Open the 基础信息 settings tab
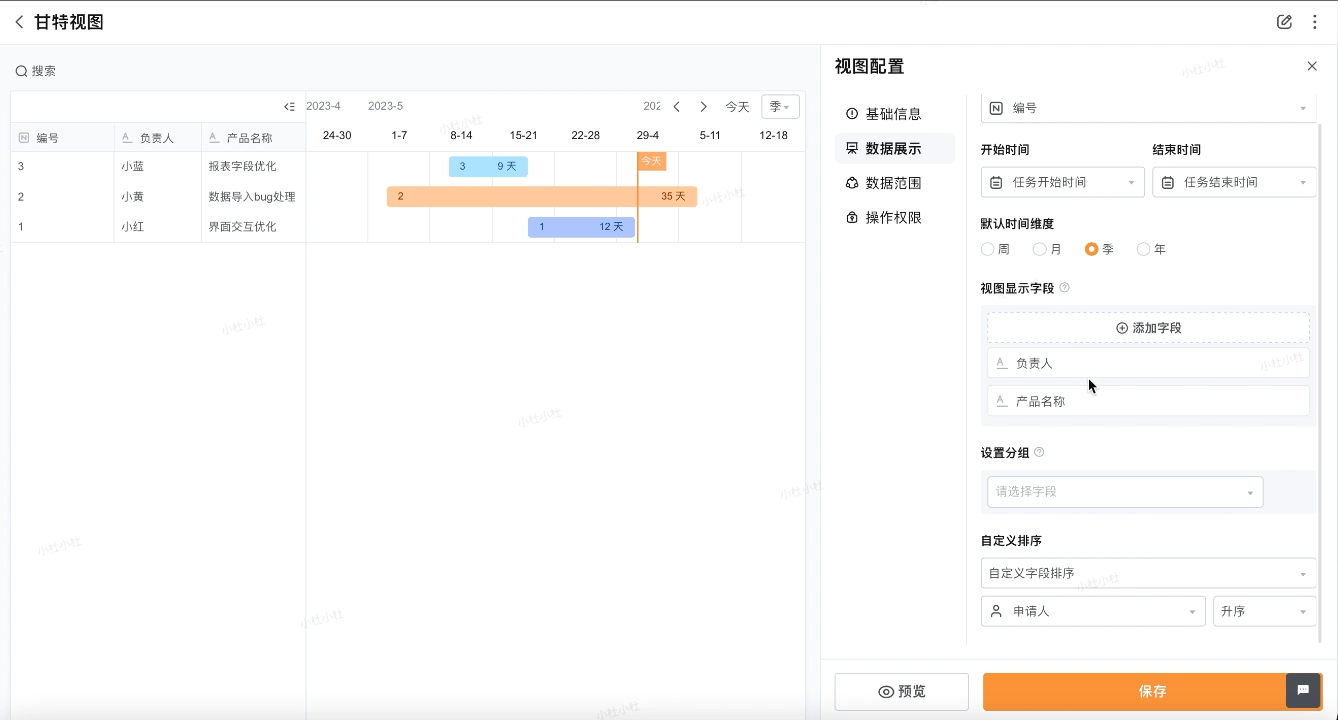Image resolution: width=1338 pixels, height=720 pixels. pos(895,114)
